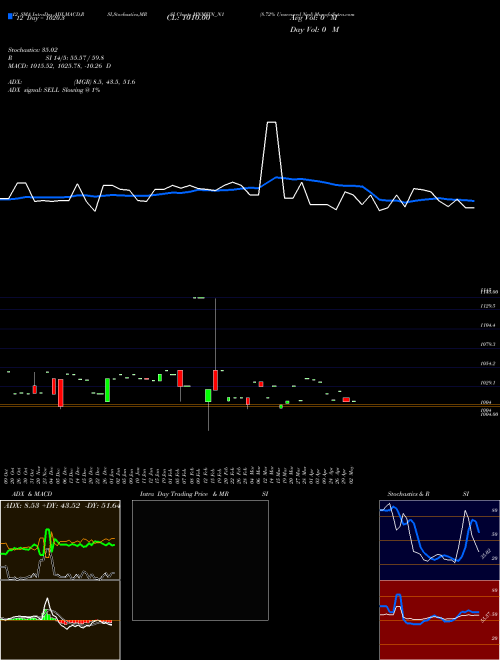Click 'ADX signal: SELL Slowing @ 1%' text

pos(54,90)
